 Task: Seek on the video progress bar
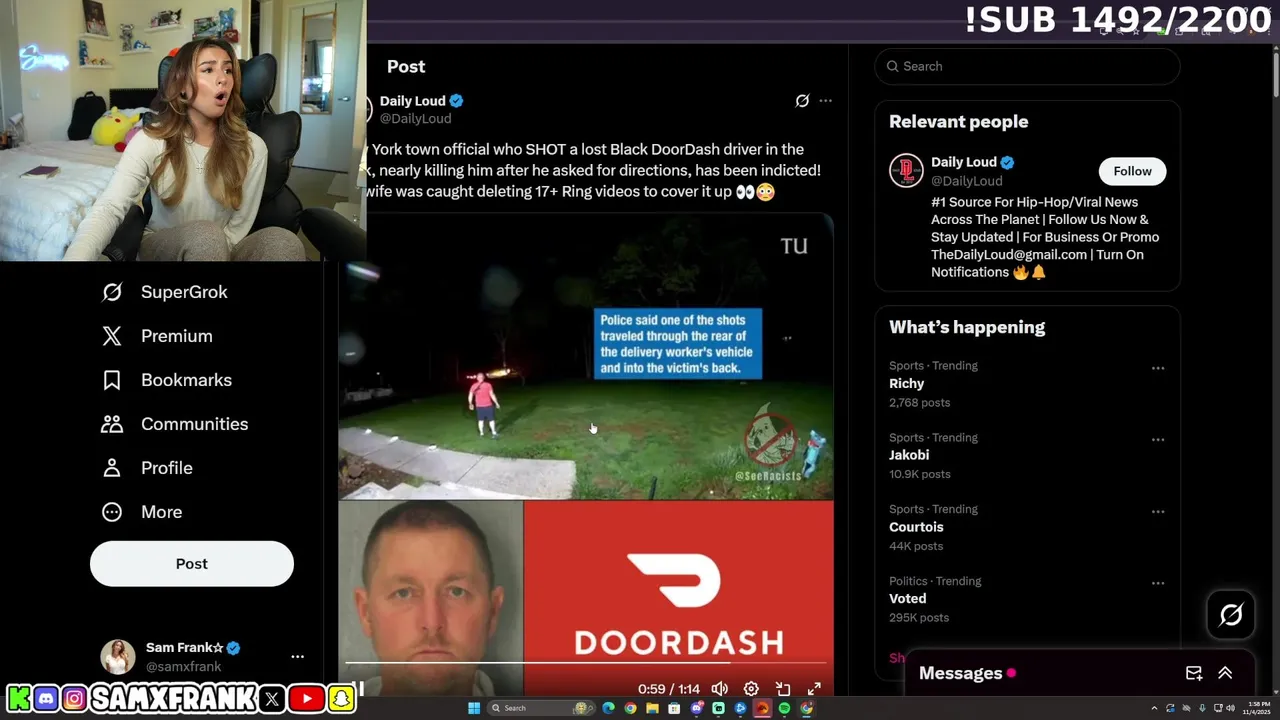click(586, 662)
